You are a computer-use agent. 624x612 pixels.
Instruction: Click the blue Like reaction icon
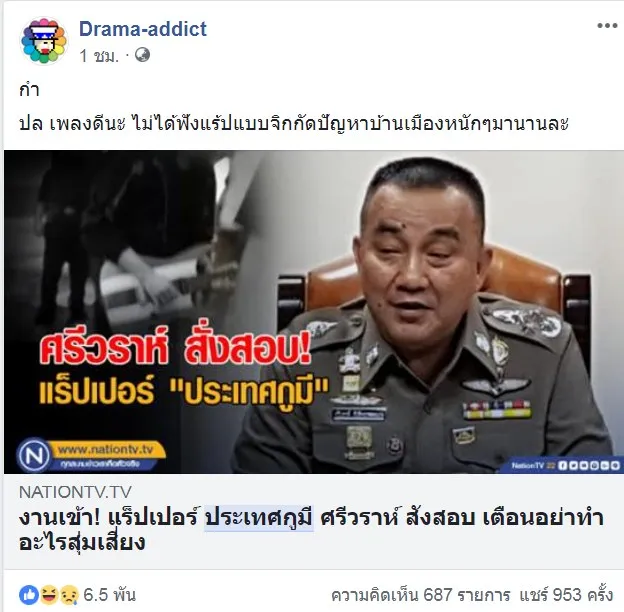(x=29, y=595)
